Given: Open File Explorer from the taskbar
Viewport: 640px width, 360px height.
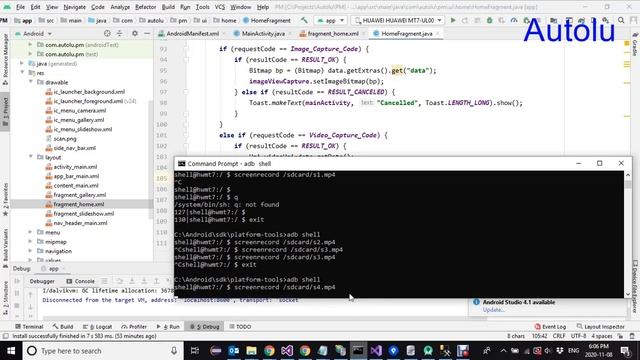Looking at the screenshot, I should coord(251,351).
